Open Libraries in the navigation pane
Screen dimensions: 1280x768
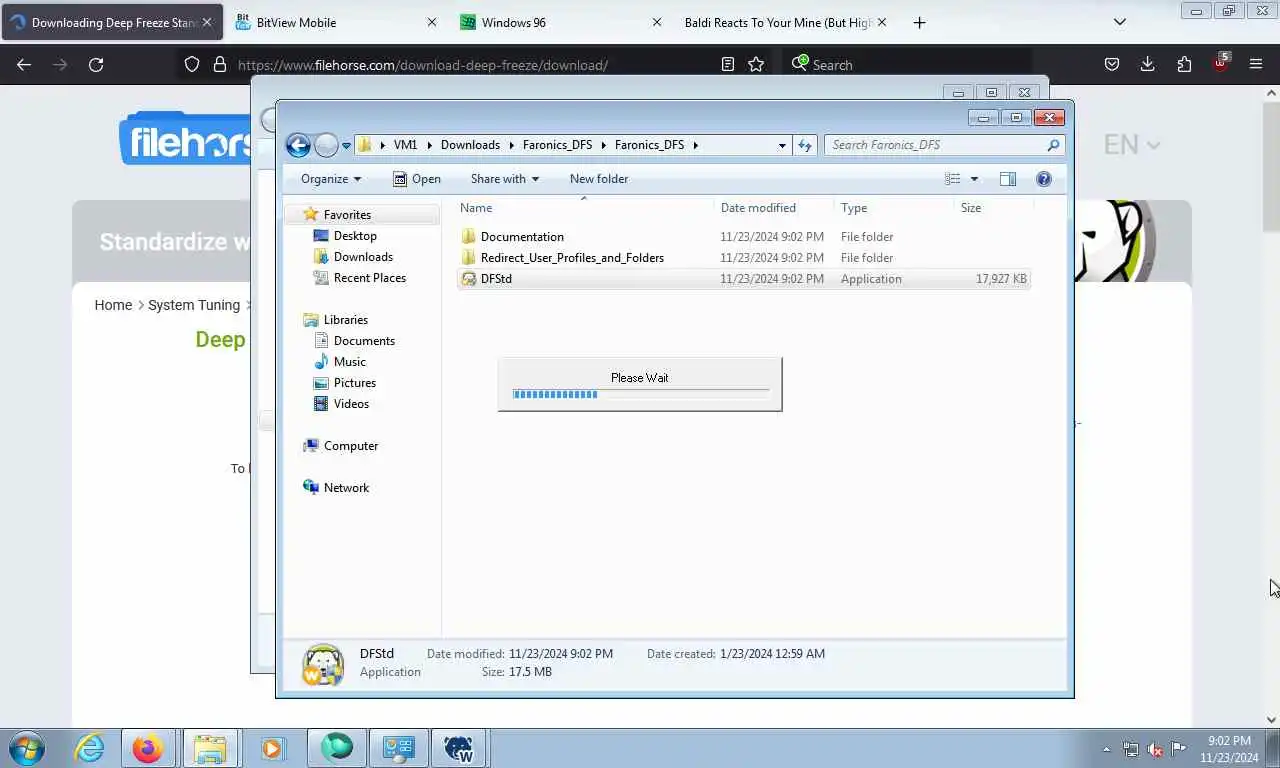click(345, 320)
